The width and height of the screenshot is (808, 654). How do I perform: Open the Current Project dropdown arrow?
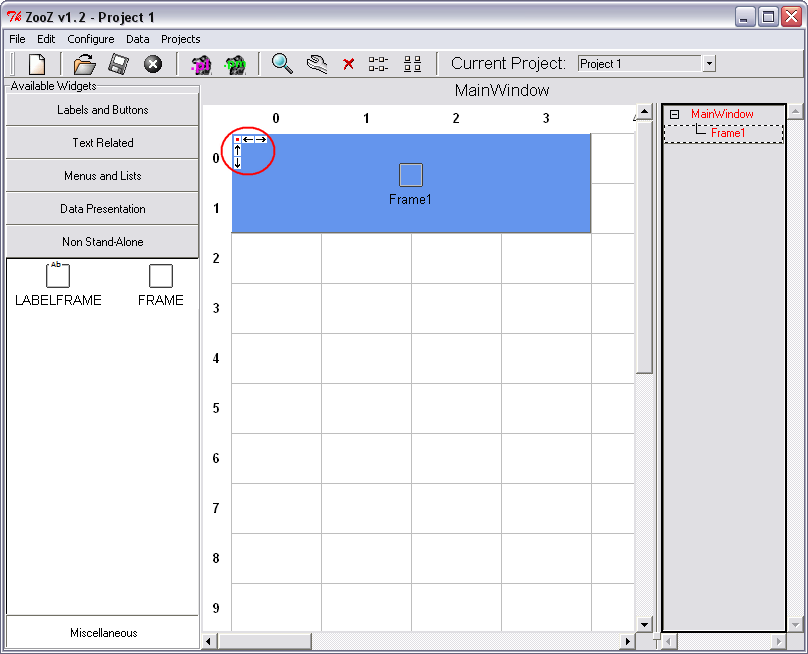click(710, 63)
